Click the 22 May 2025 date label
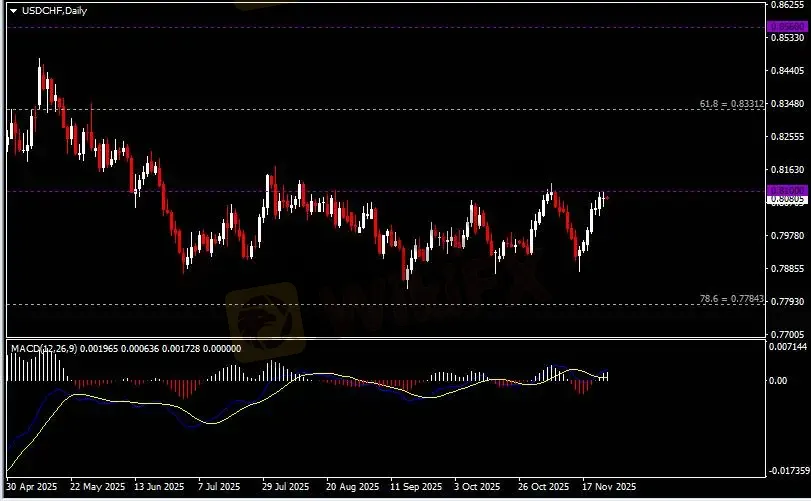The width and height of the screenshot is (811, 501). [x=94, y=487]
